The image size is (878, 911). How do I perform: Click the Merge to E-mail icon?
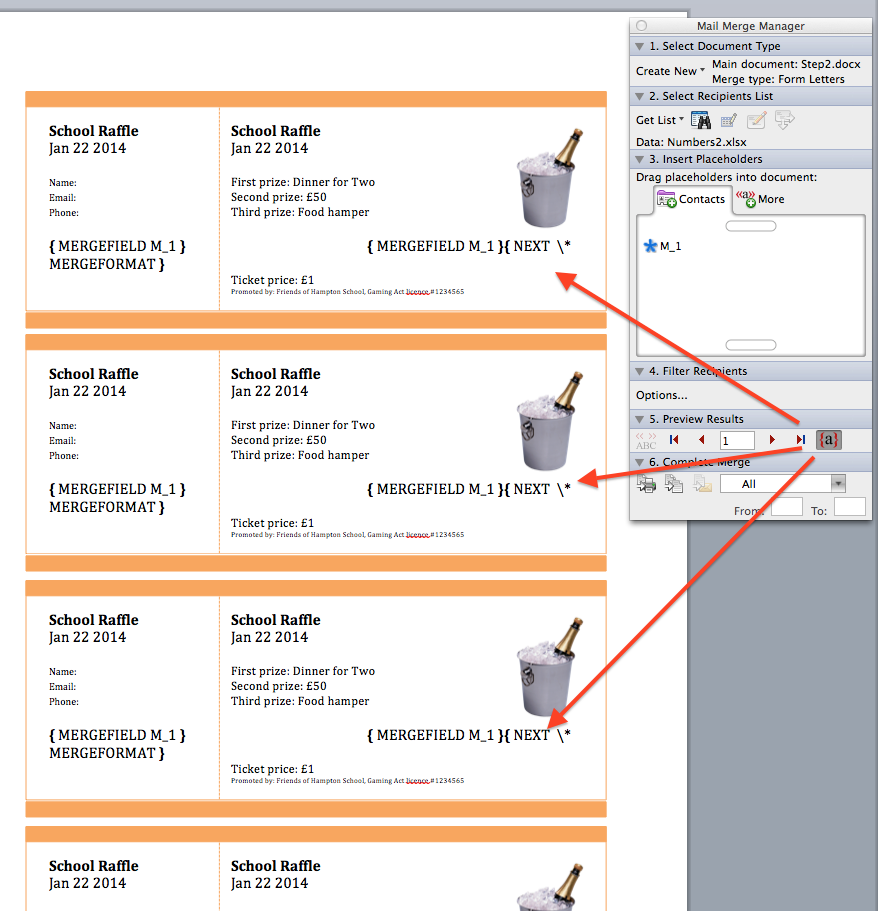coord(703,483)
